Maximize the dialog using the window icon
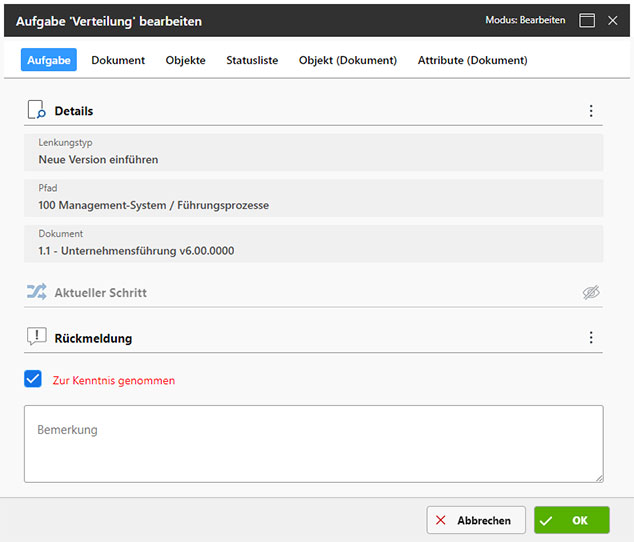634x542 pixels. pyautogui.click(x=587, y=20)
